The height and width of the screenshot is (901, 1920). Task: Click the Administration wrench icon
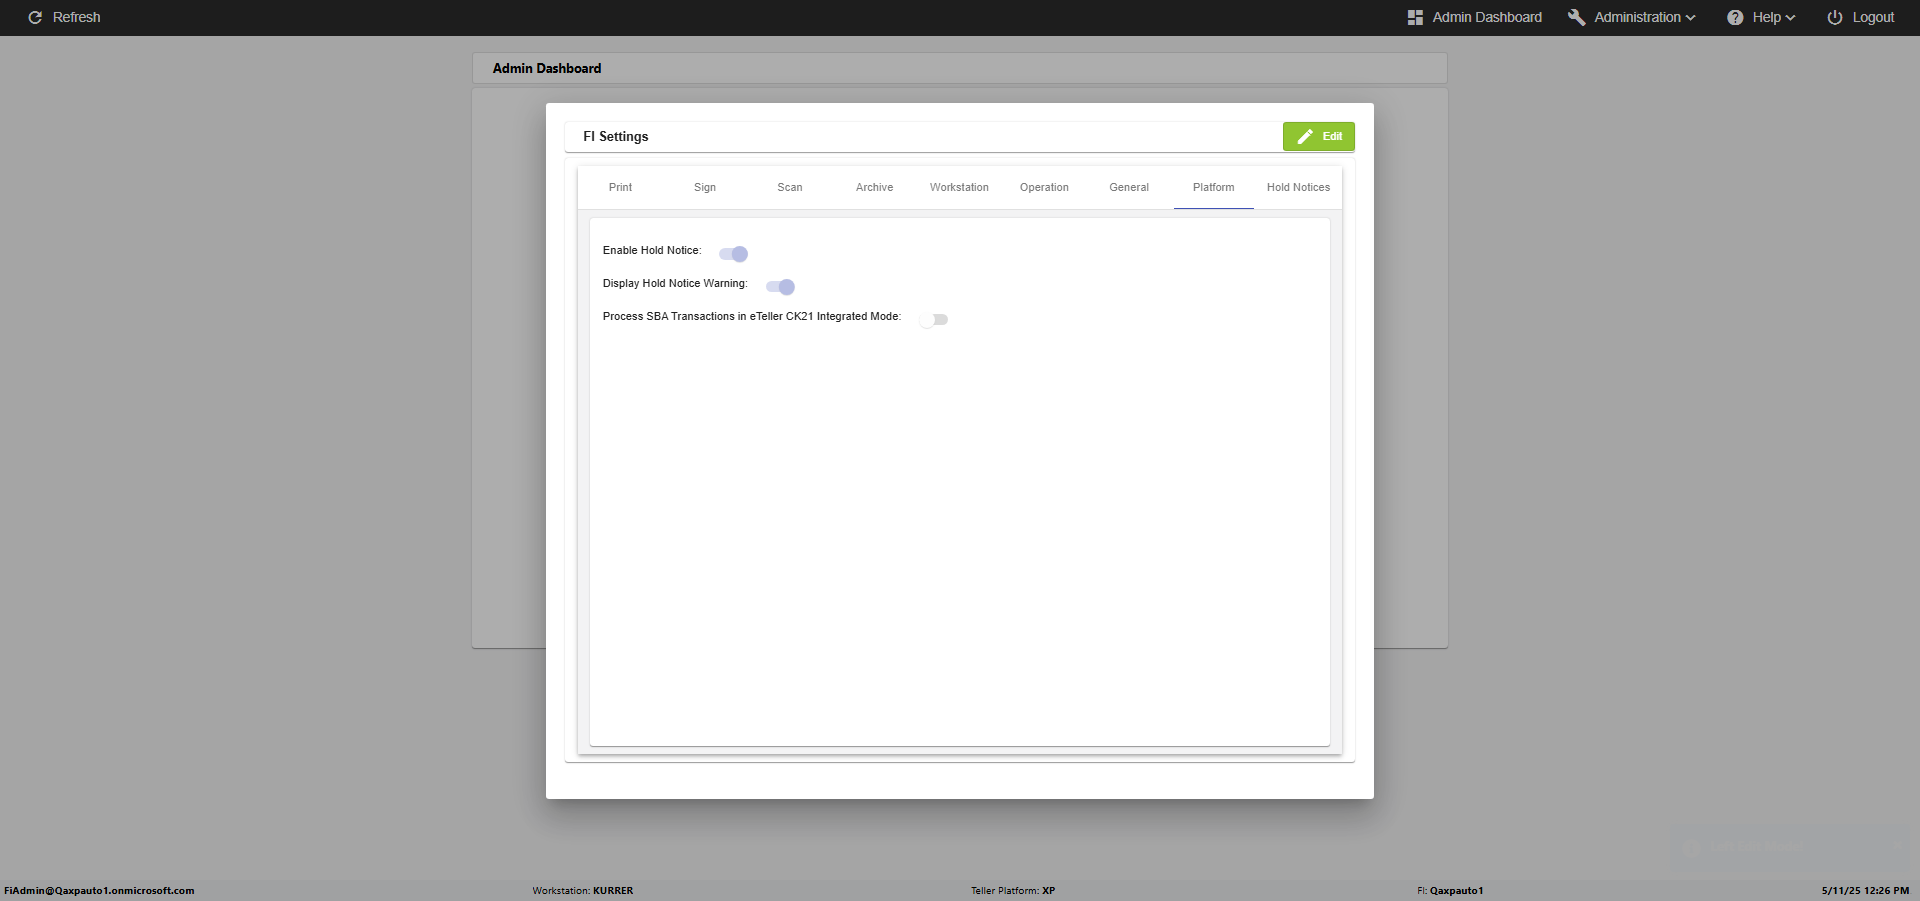pyautogui.click(x=1576, y=18)
